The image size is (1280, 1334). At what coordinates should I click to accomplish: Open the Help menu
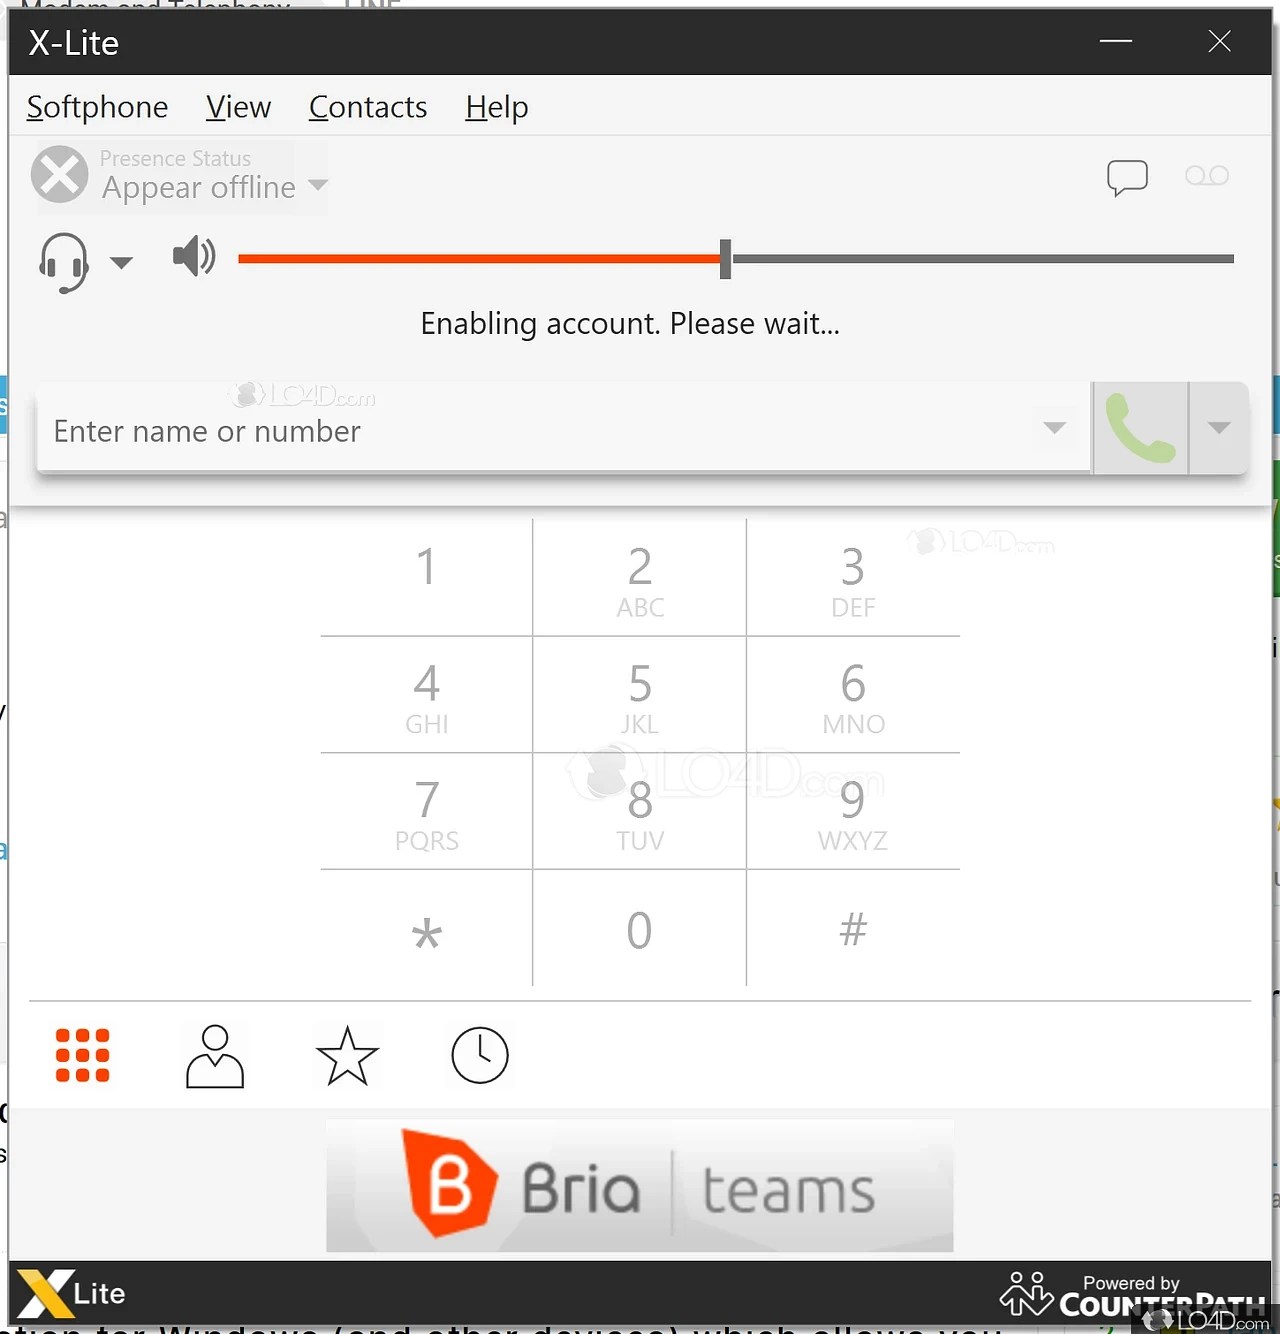497,107
